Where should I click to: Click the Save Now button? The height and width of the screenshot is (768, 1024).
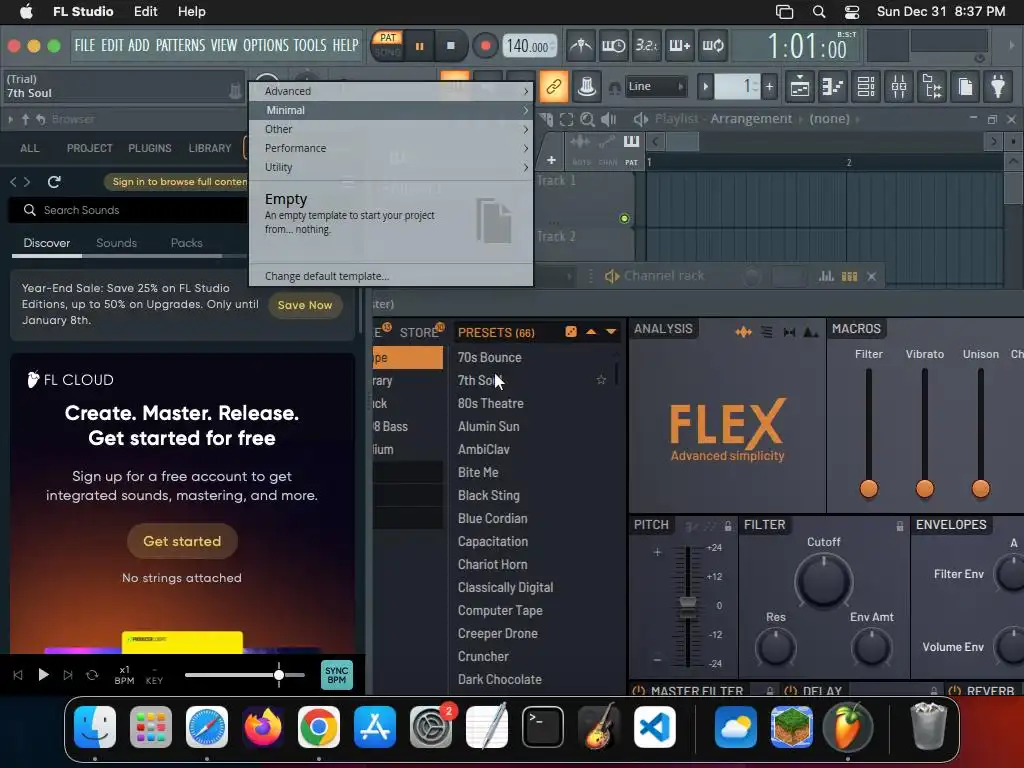[x=305, y=305]
